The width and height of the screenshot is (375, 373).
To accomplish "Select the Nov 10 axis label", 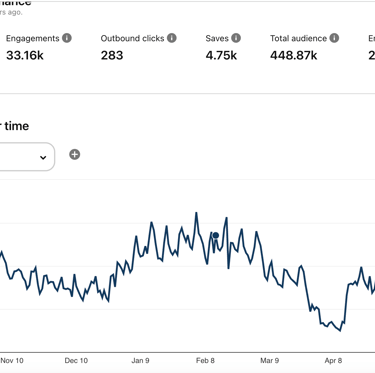I will (12, 360).
